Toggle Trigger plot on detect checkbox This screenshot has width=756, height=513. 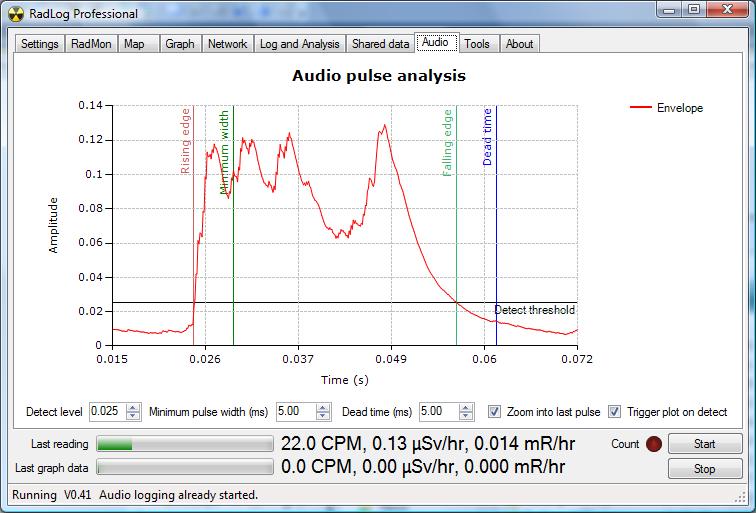point(615,412)
